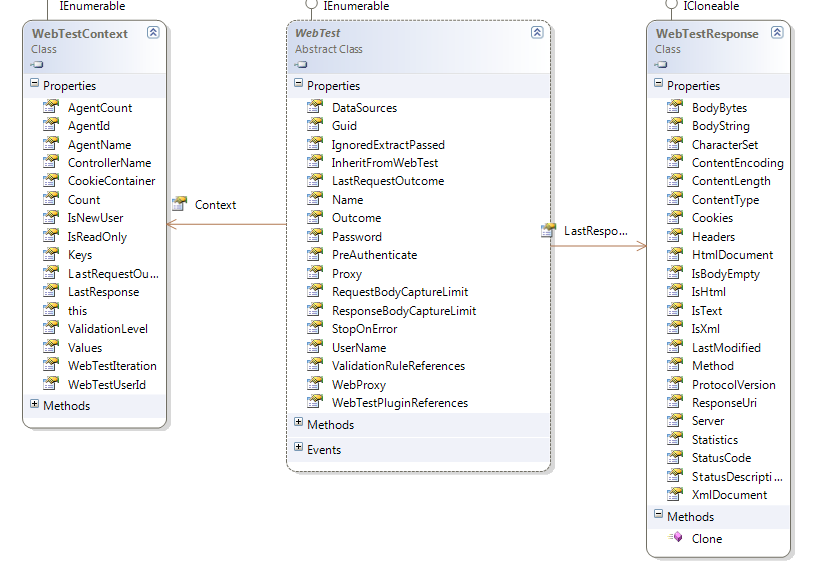Select the UserName property
Image resolution: width=830 pixels, height=564 pixels.
[359, 348]
